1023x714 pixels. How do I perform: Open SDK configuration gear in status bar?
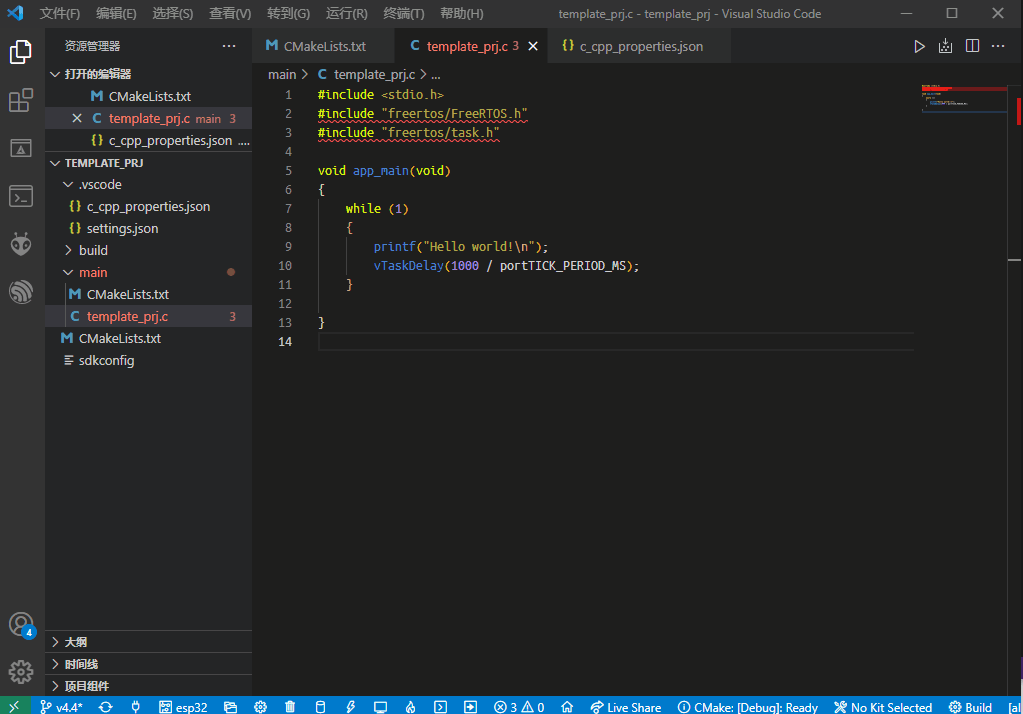pyautogui.click(x=260, y=707)
